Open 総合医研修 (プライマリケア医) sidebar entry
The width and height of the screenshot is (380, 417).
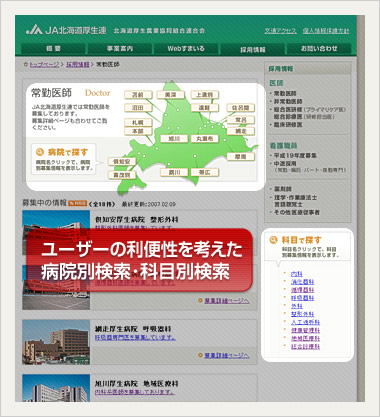coord(310,109)
